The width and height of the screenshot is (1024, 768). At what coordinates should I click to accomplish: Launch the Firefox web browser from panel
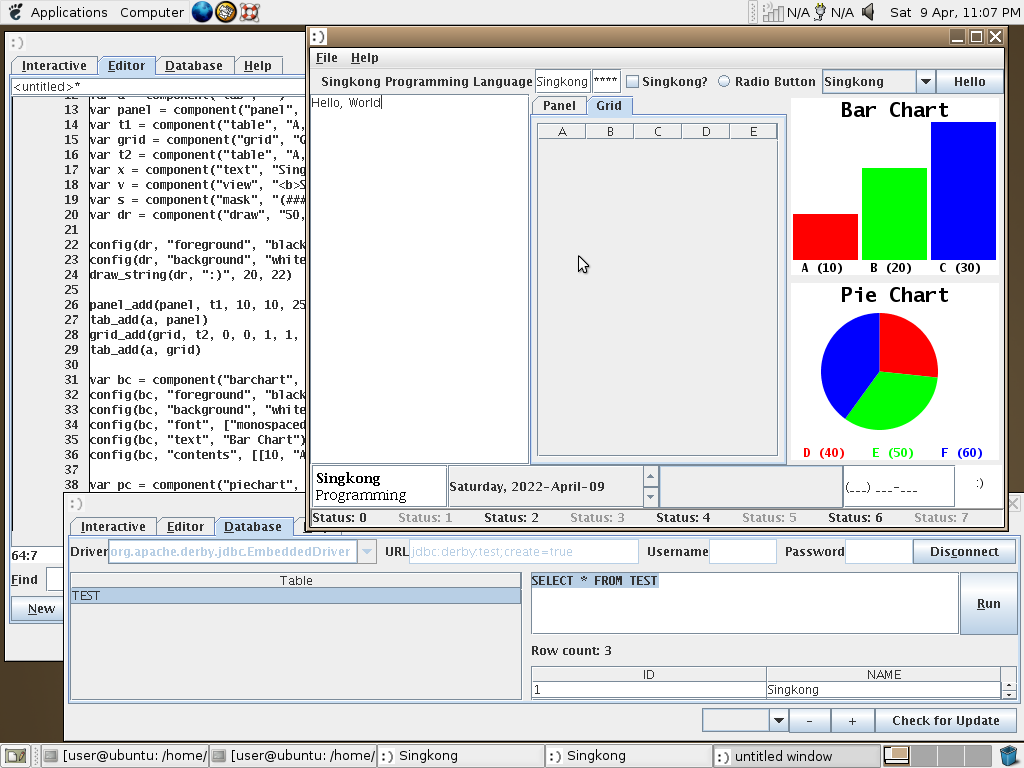click(202, 12)
